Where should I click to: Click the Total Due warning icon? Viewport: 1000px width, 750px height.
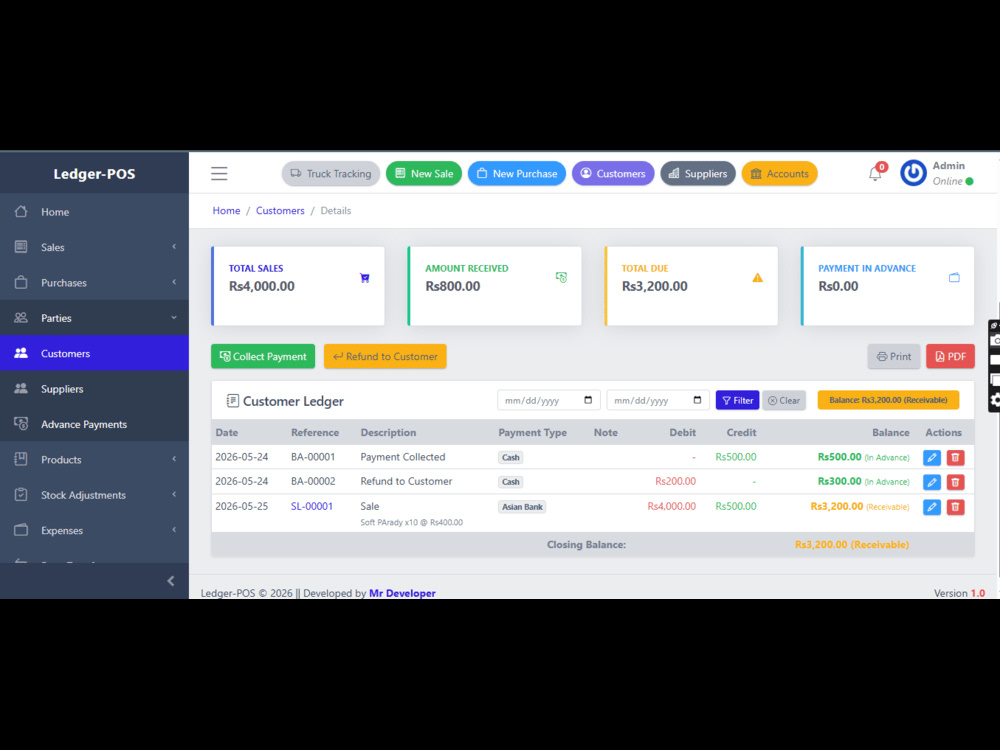click(757, 277)
